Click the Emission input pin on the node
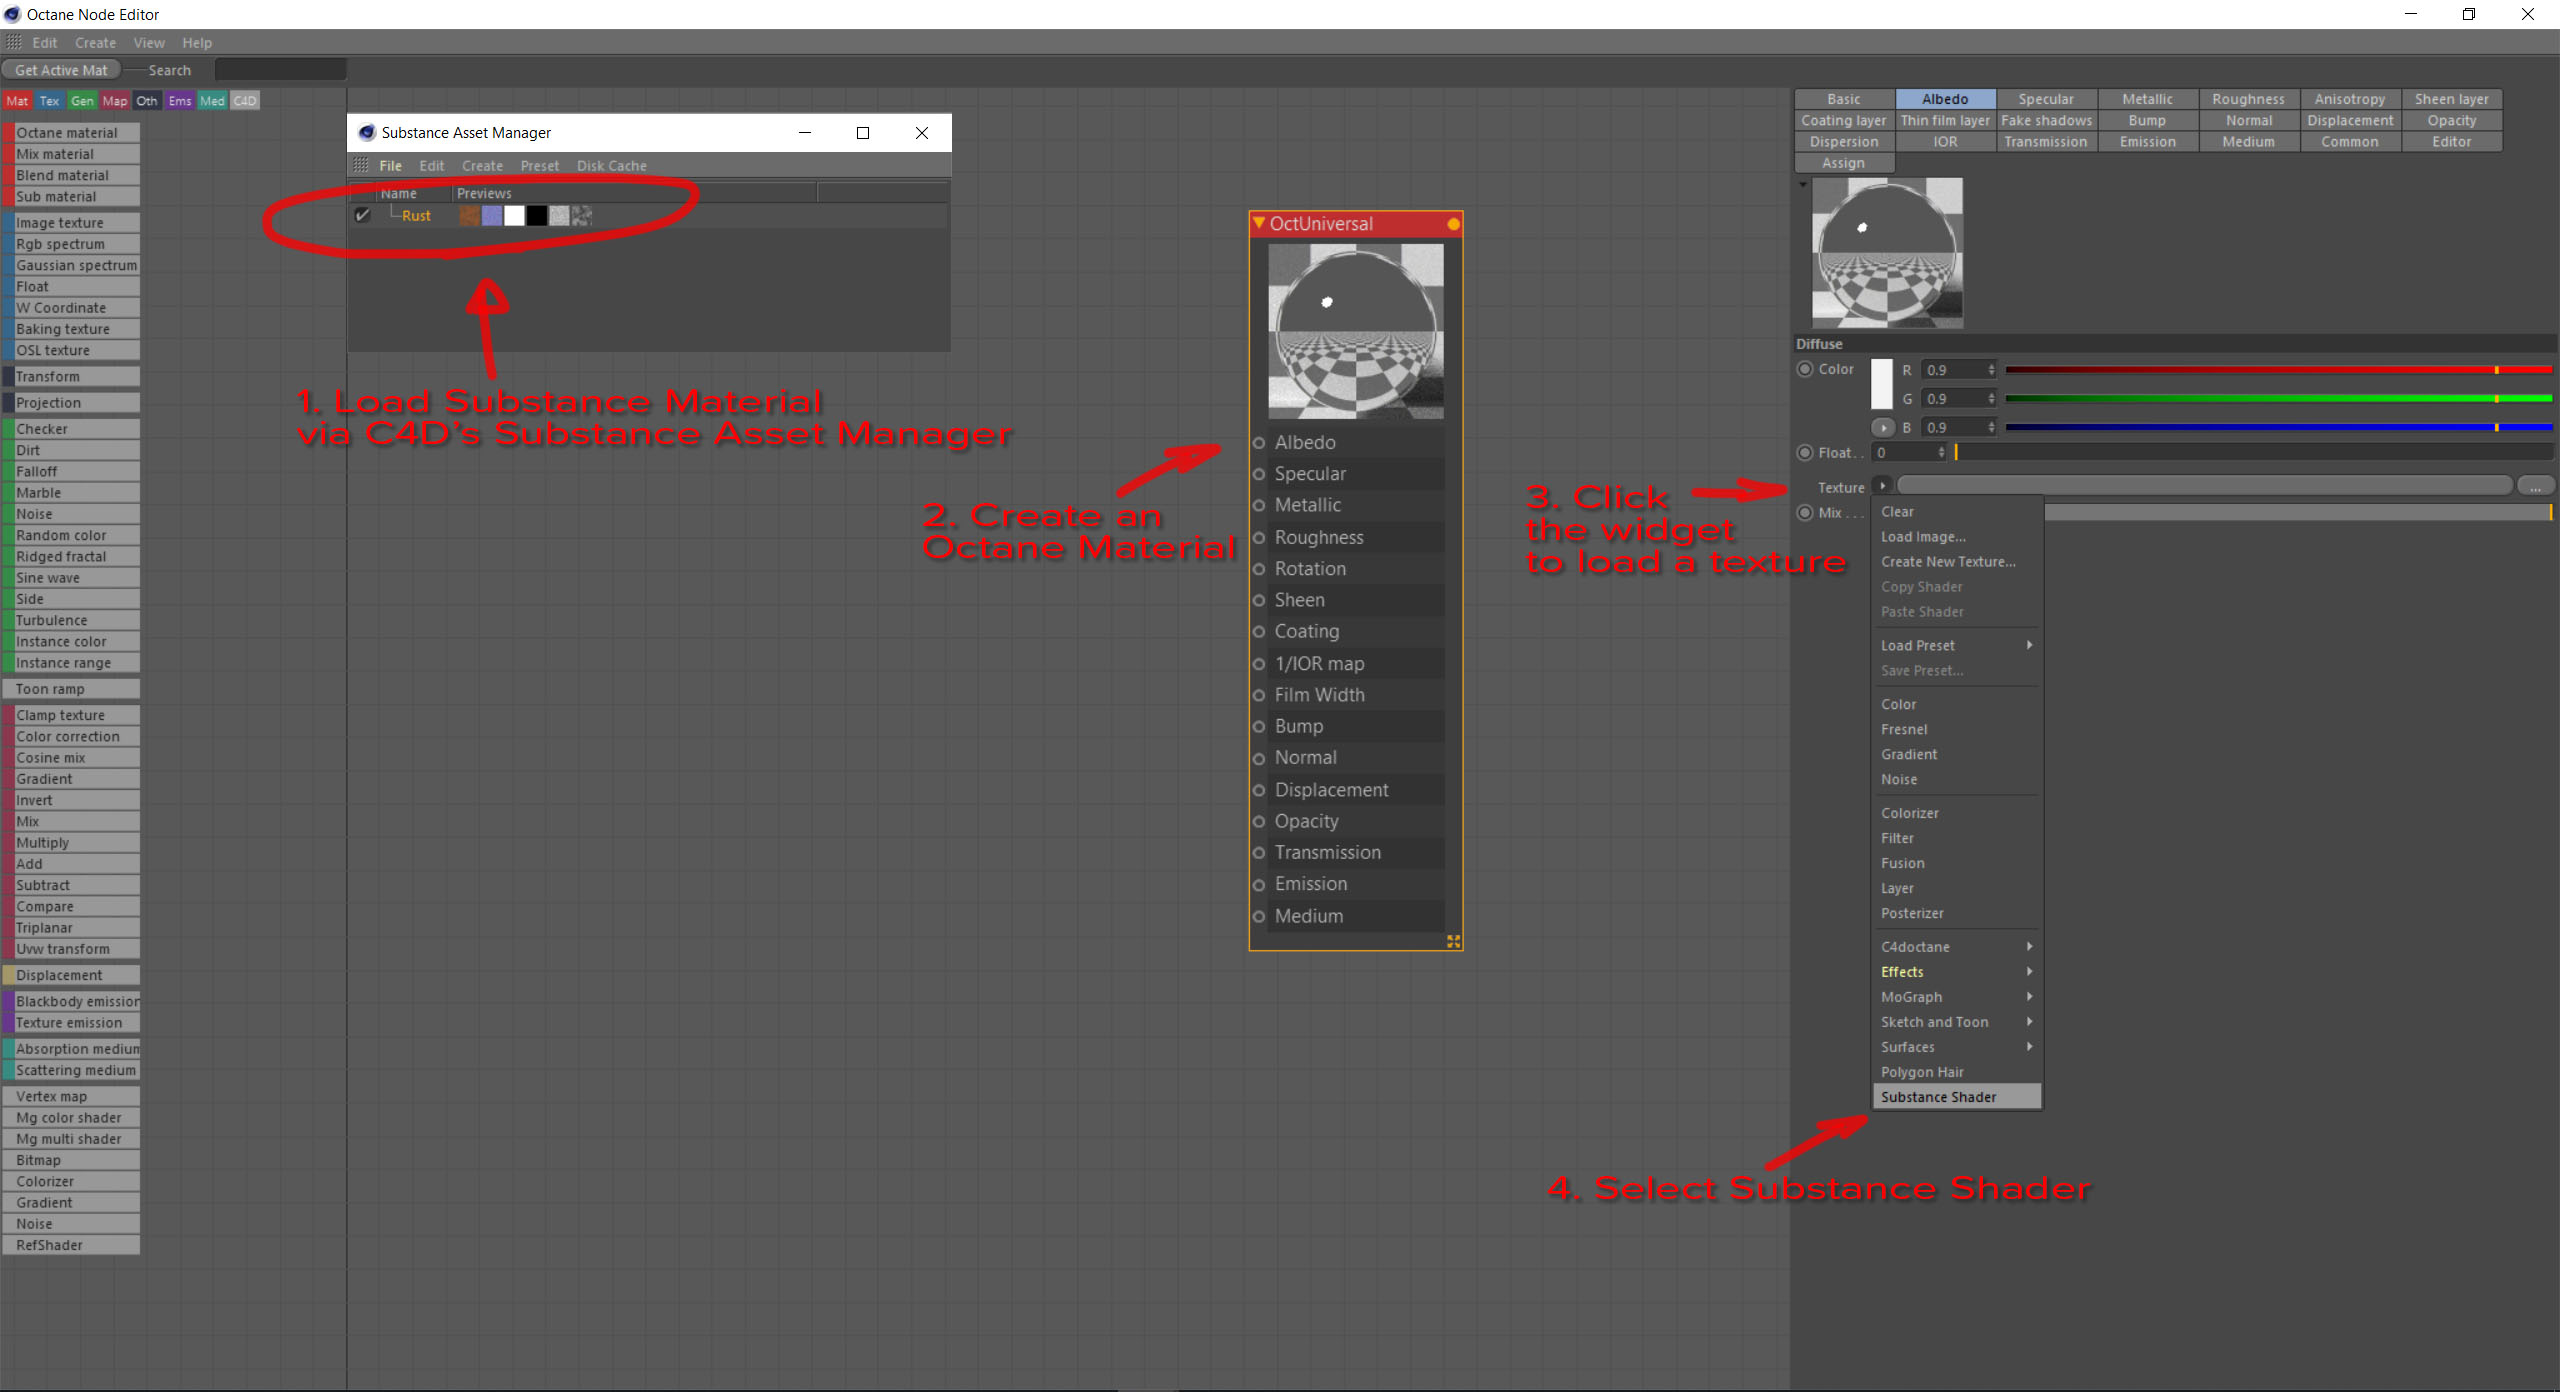2560x1392 pixels. pos(1259,885)
